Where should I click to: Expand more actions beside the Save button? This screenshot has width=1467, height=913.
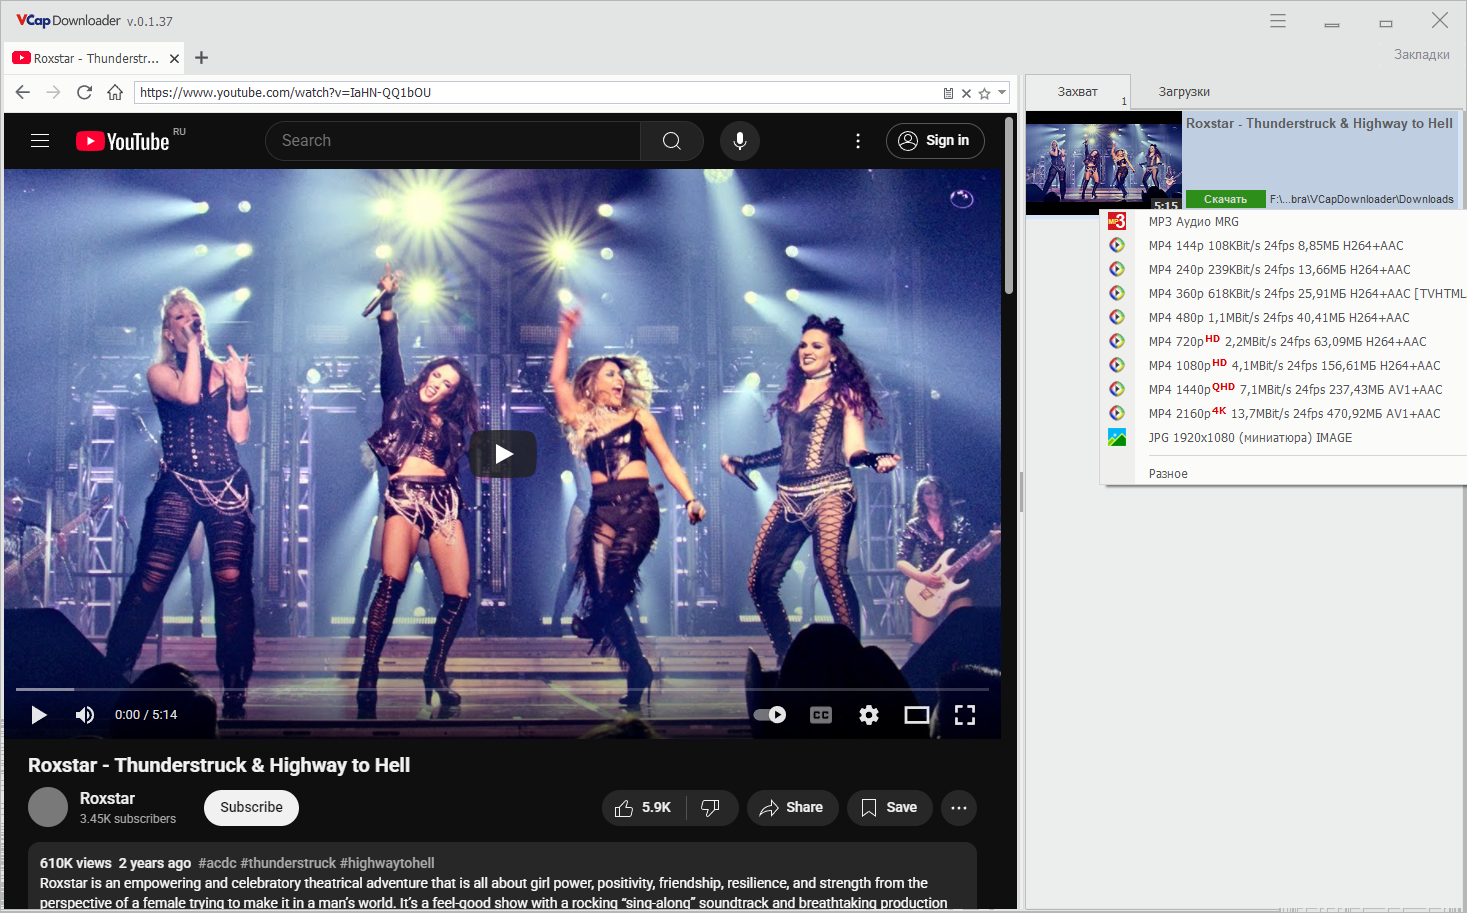959,808
